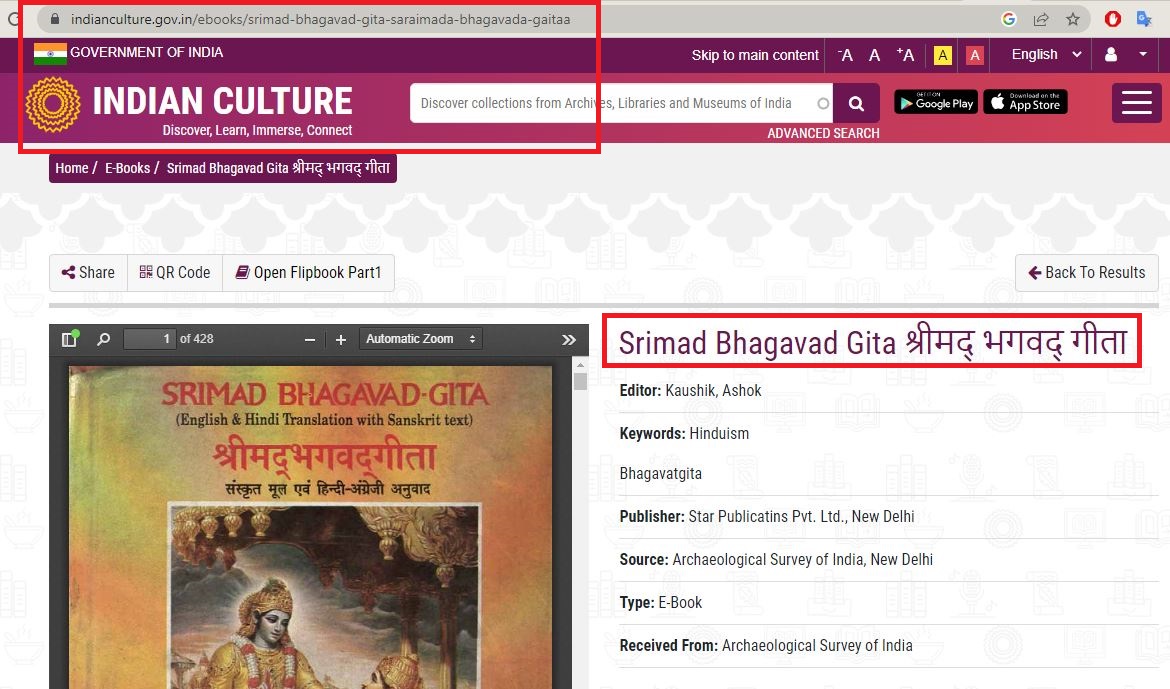
Task: Submit search with the magnifier button
Action: tap(856, 103)
